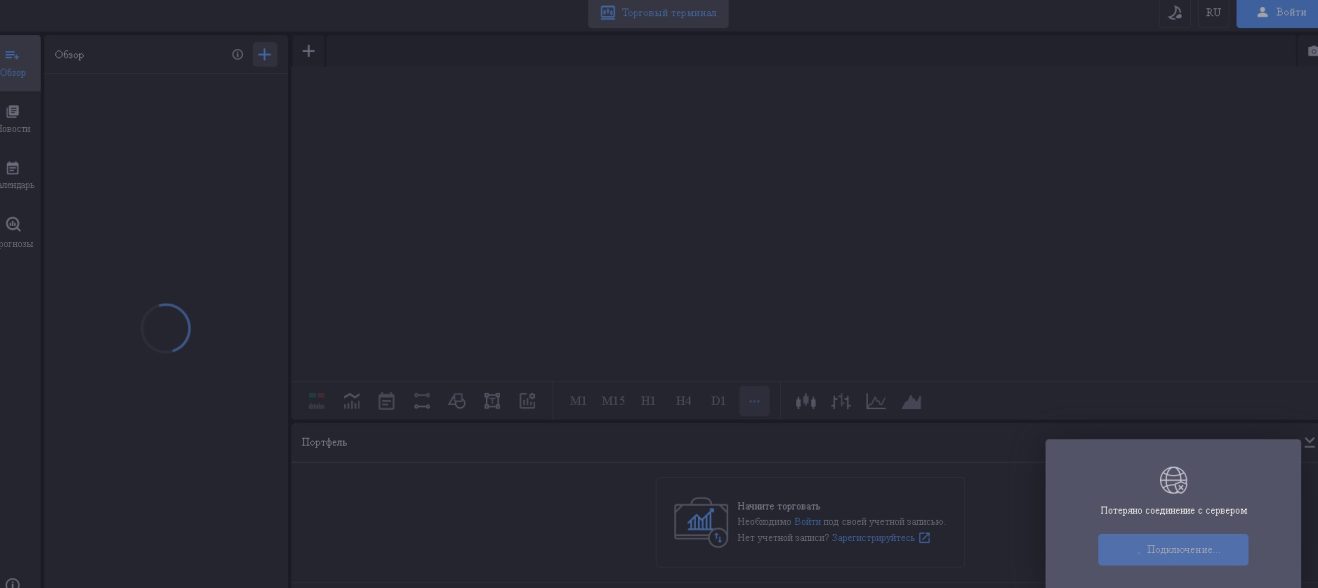Open the graphical objects drawing tool
Viewport: 1318px width, 588px height.
click(457, 401)
